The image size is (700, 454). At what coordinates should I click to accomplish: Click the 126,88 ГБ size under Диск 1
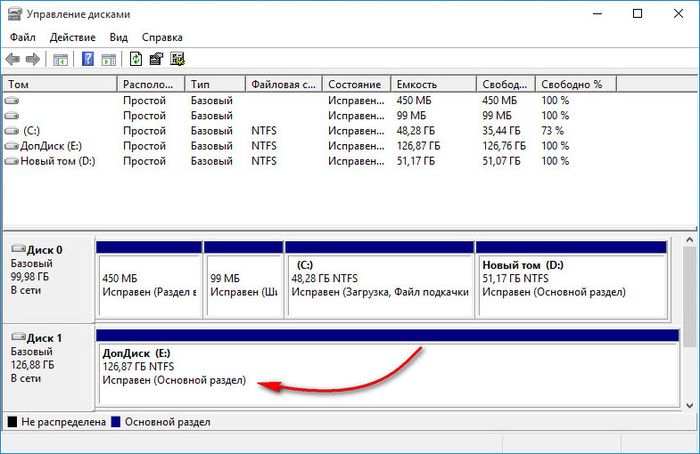[x=32, y=365]
